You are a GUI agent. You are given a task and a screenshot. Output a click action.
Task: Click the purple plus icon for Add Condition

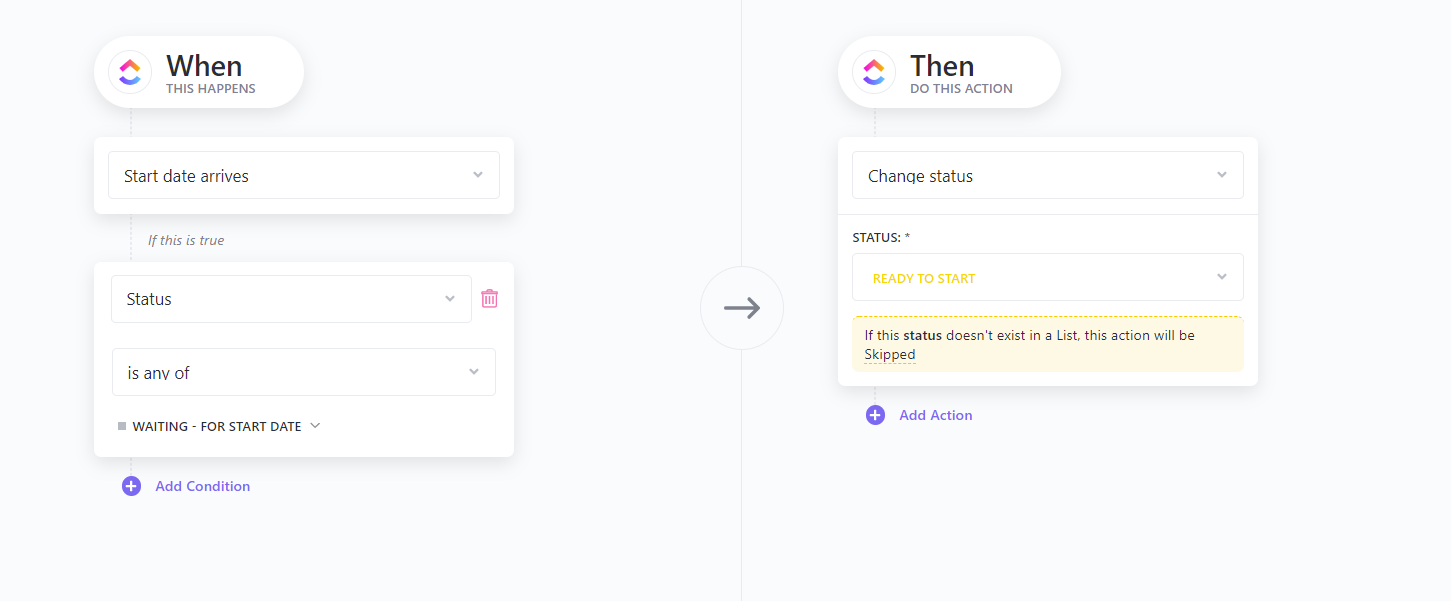point(131,486)
